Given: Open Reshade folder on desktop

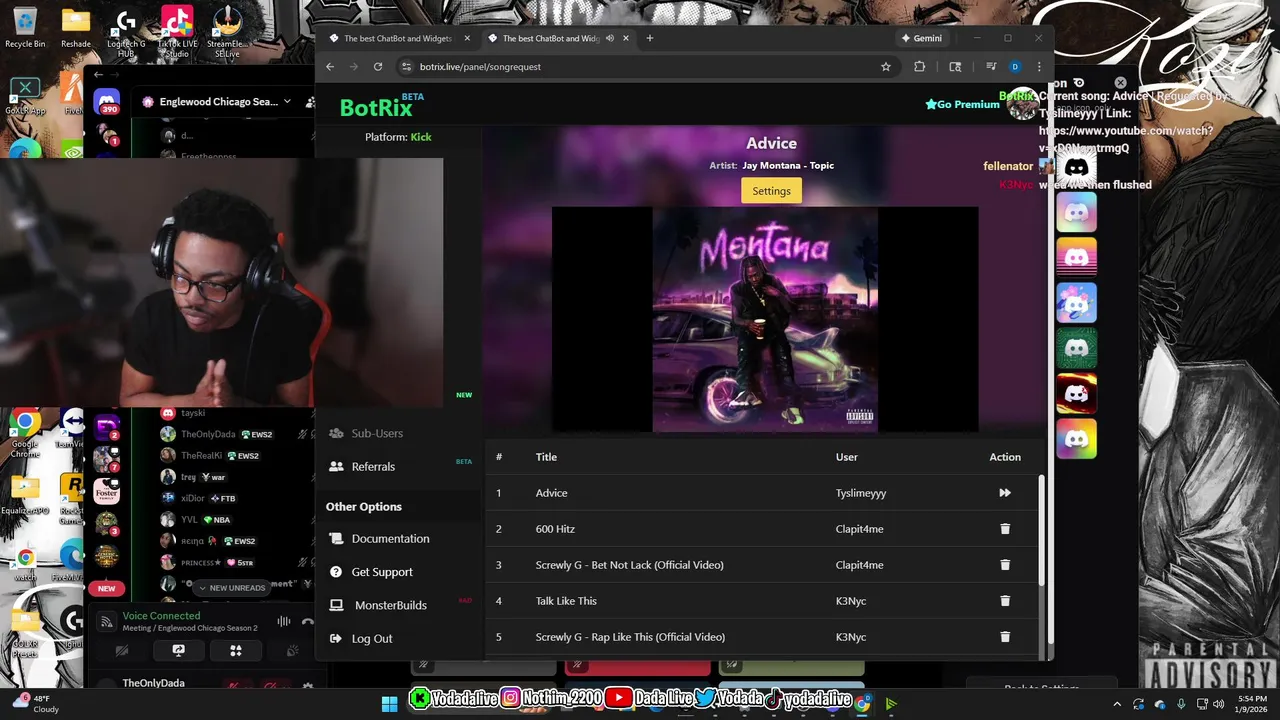Looking at the screenshot, I should 76,27.
